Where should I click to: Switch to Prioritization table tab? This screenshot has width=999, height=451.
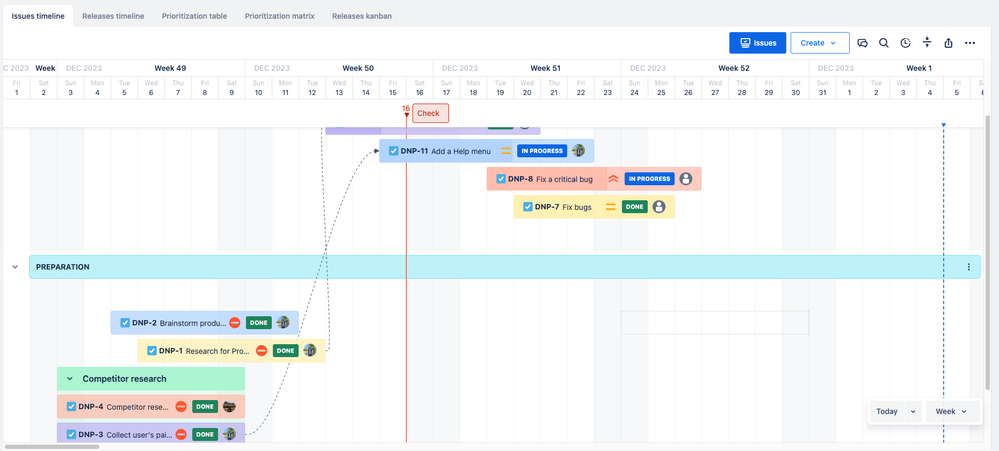(x=194, y=16)
